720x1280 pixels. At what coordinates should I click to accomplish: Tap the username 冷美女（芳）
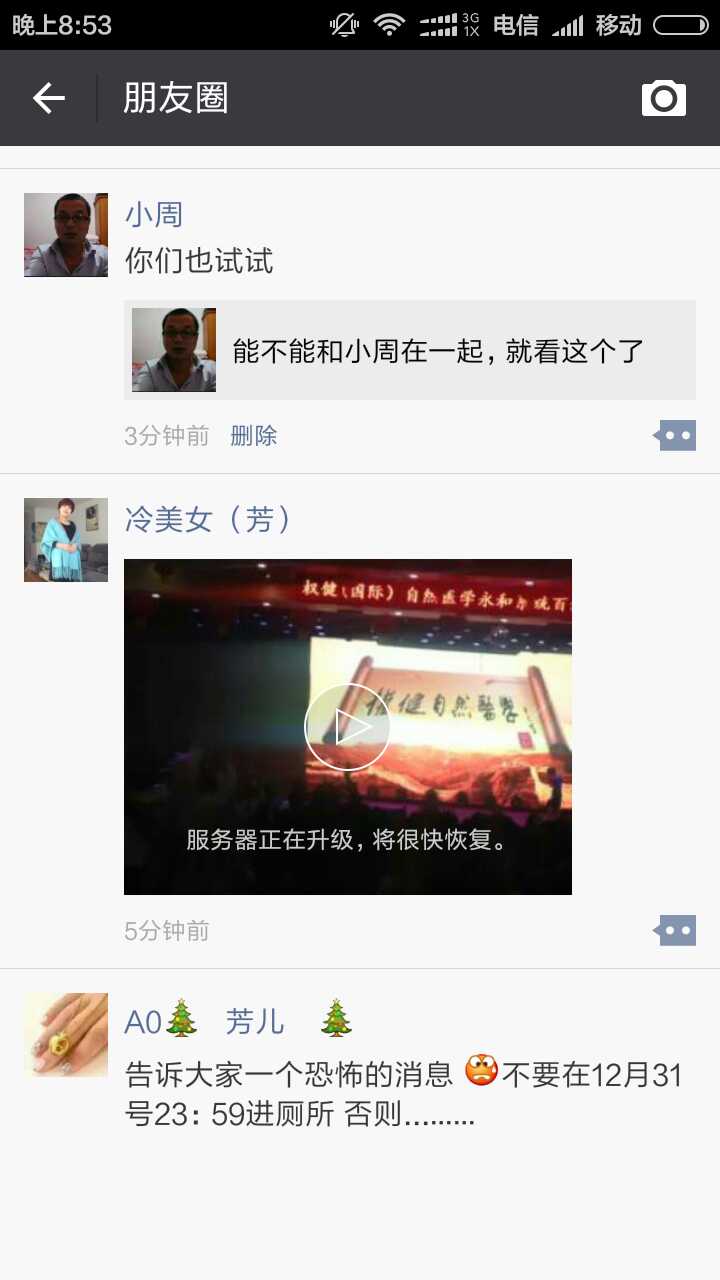[x=208, y=519]
